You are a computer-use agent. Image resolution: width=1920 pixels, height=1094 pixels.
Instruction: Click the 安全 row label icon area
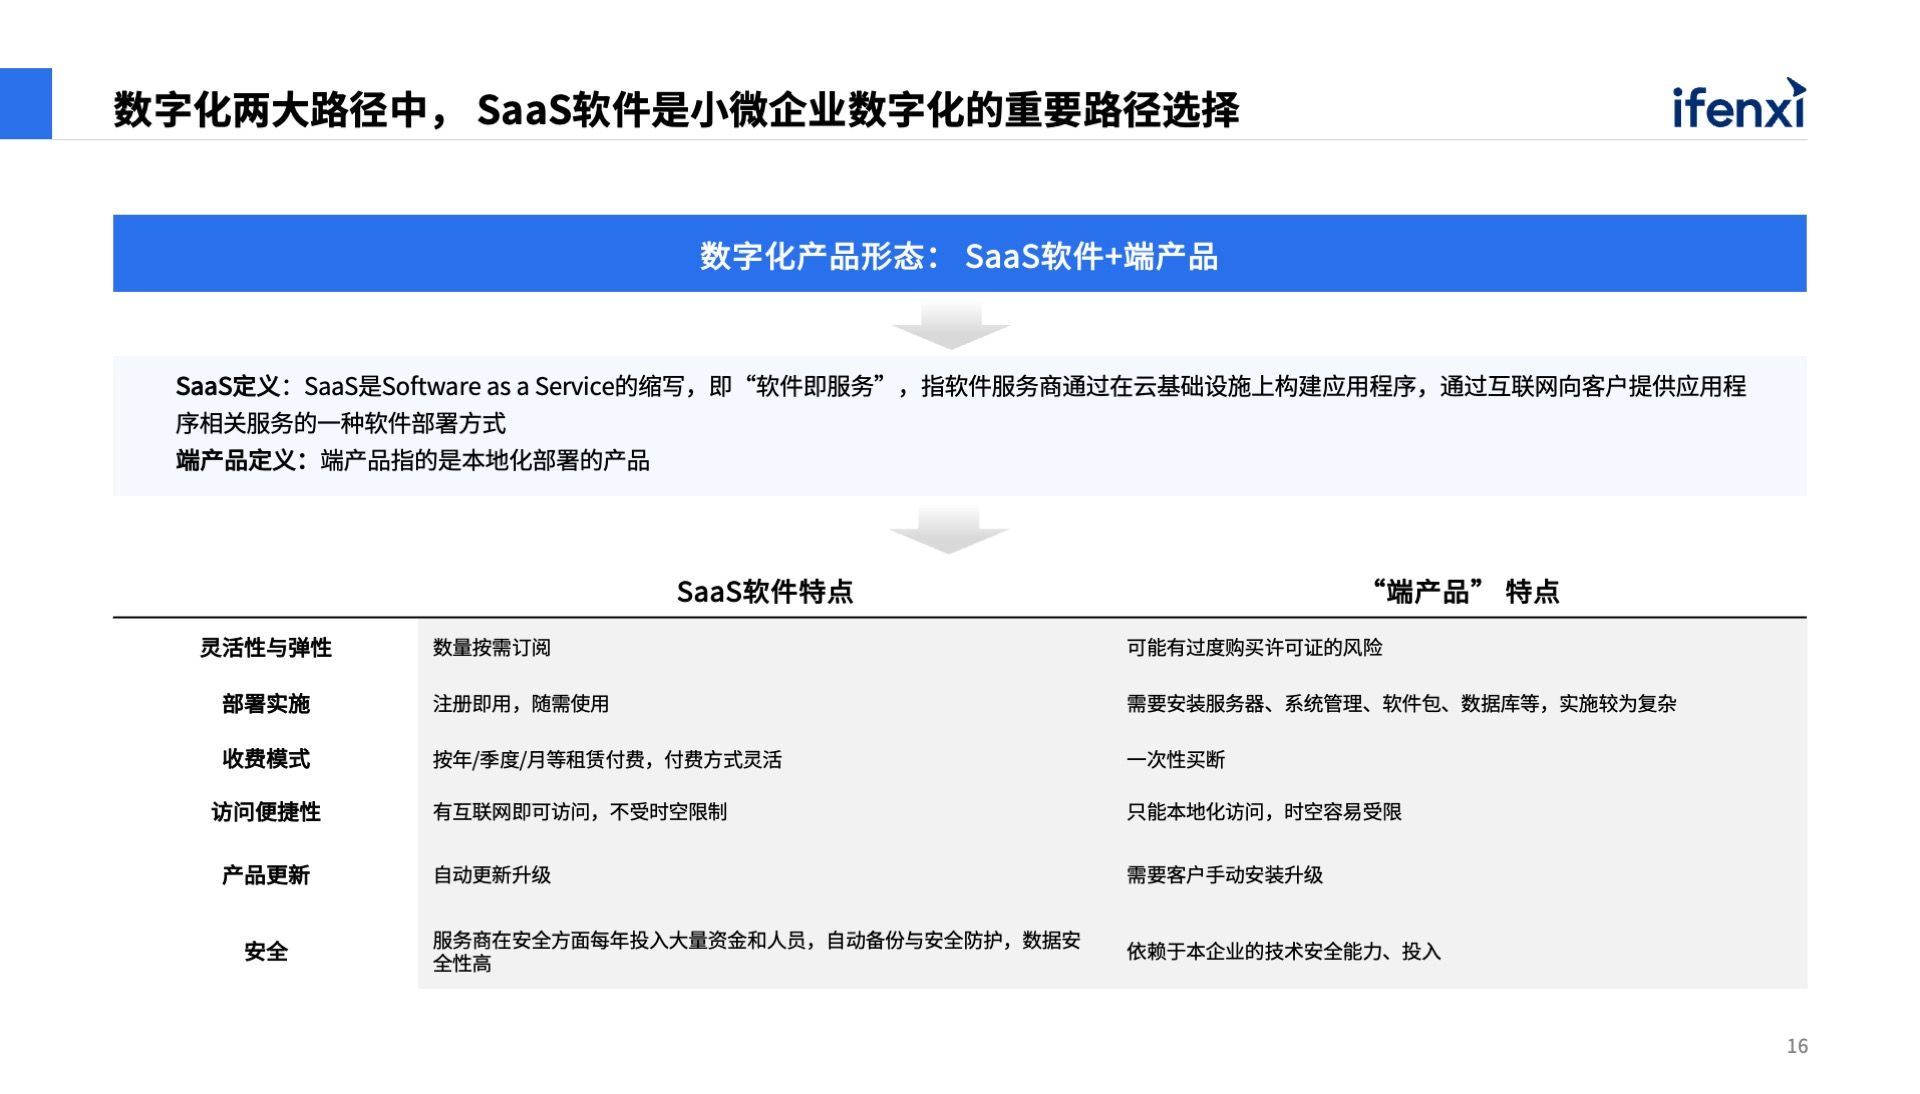[x=265, y=953]
